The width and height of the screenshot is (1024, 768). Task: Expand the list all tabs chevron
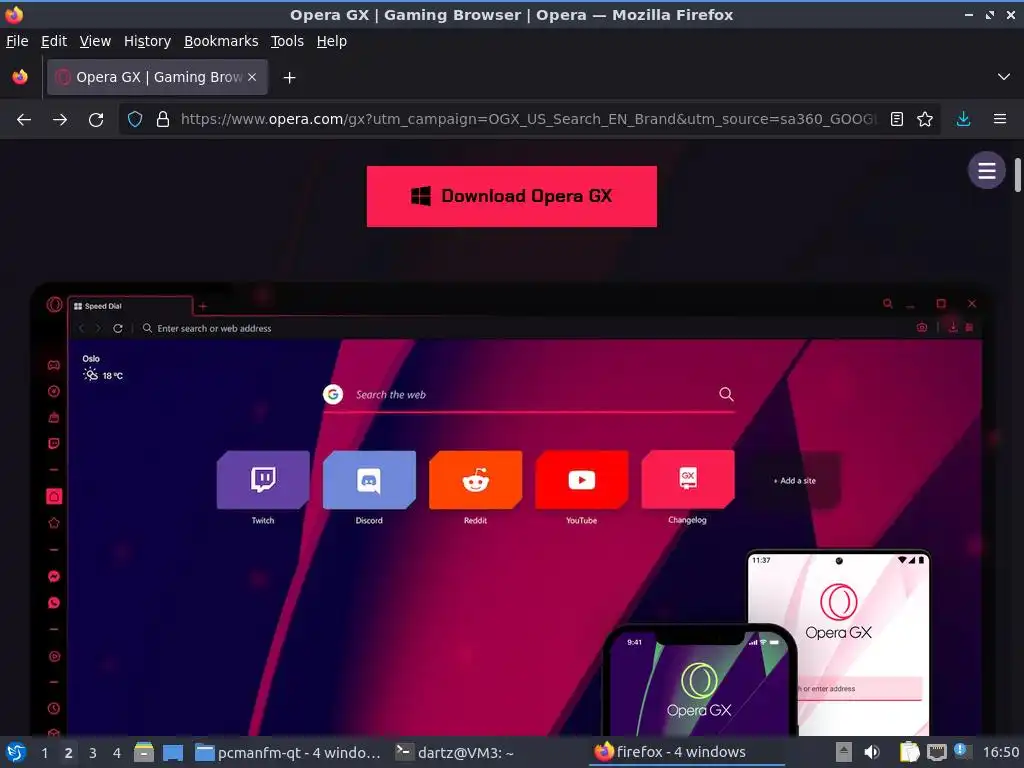[1004, 77]
